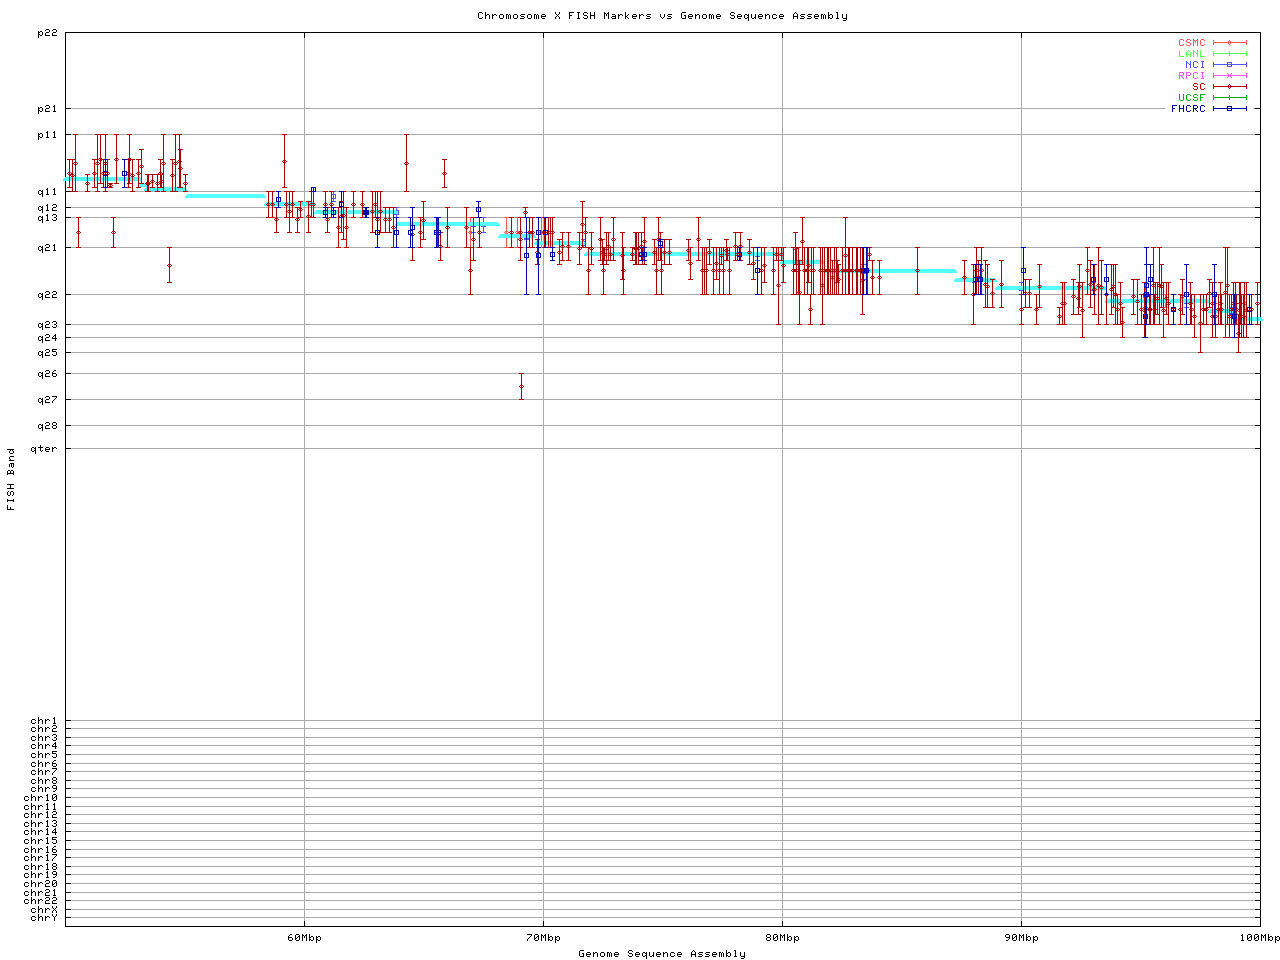The width and height of the screenshot is (1280, 960).
Task: Select the CSMC legend label text
Action: coord(1191,43)
